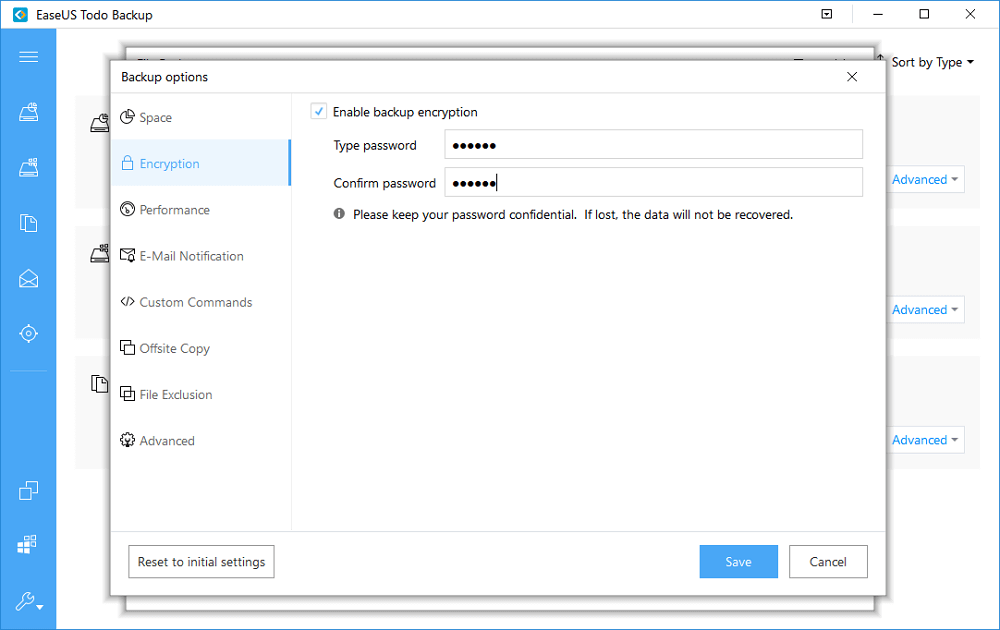Screen dimensions: 1000x630
Task: Click the System backup sidebar icon
Action: [x=28, y=167]
